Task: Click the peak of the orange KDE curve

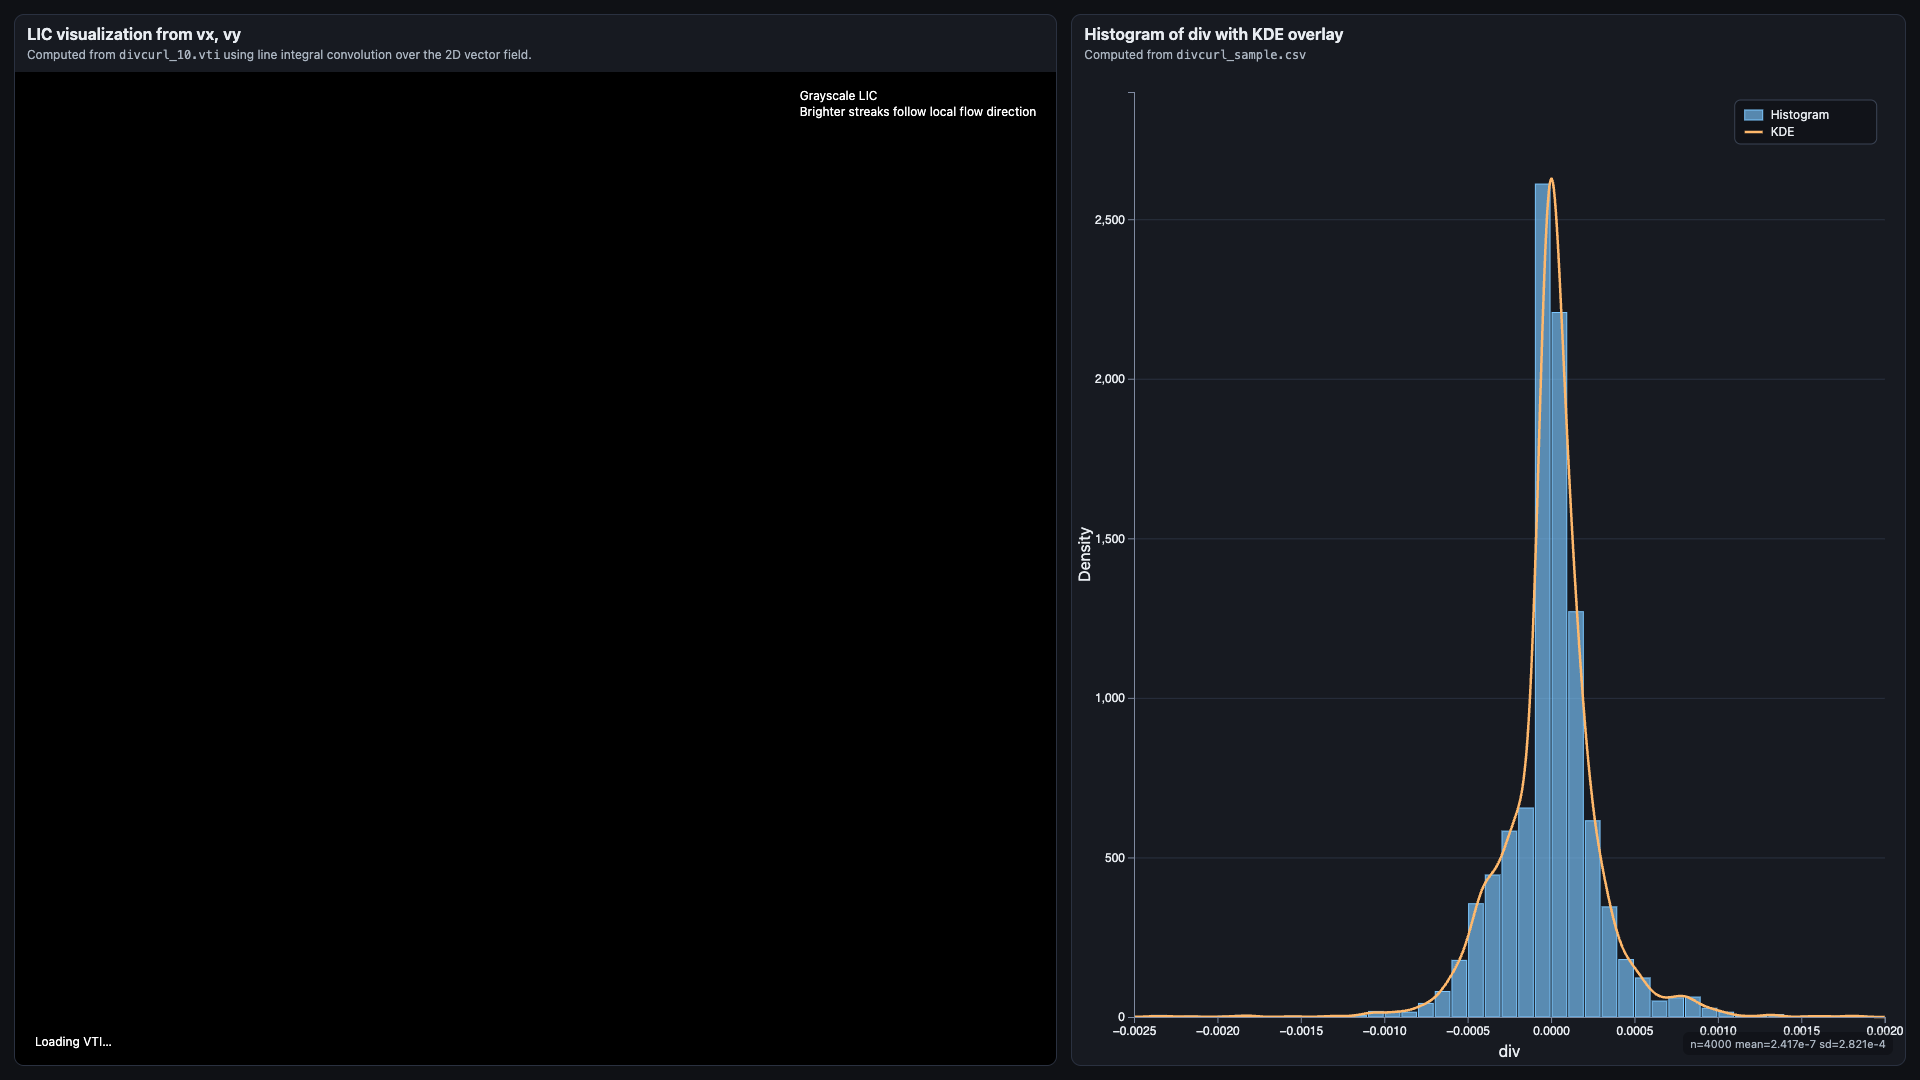Action: coord(1551,180)
